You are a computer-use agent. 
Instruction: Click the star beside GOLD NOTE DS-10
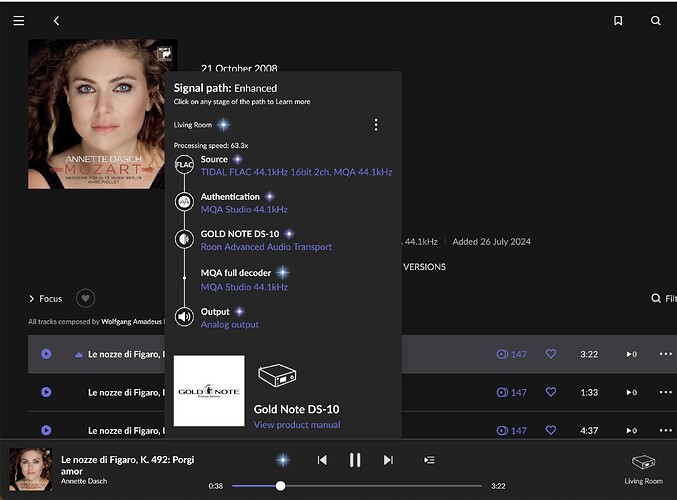[x=289, y=234]
